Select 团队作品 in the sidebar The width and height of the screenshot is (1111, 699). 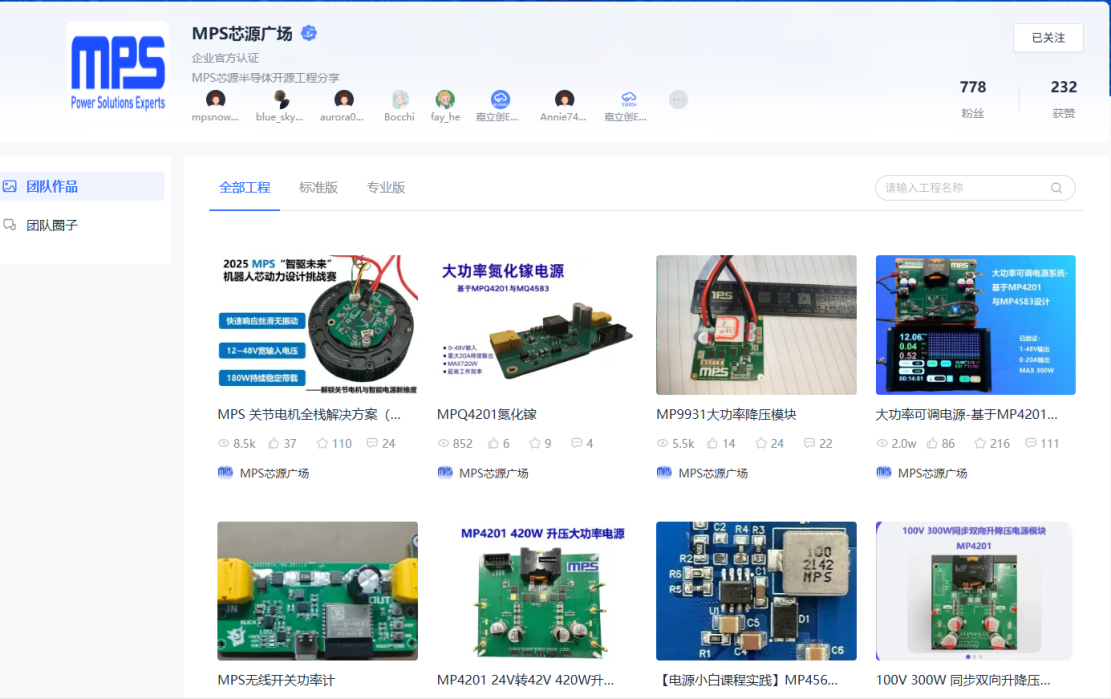[x=81, y=186]
